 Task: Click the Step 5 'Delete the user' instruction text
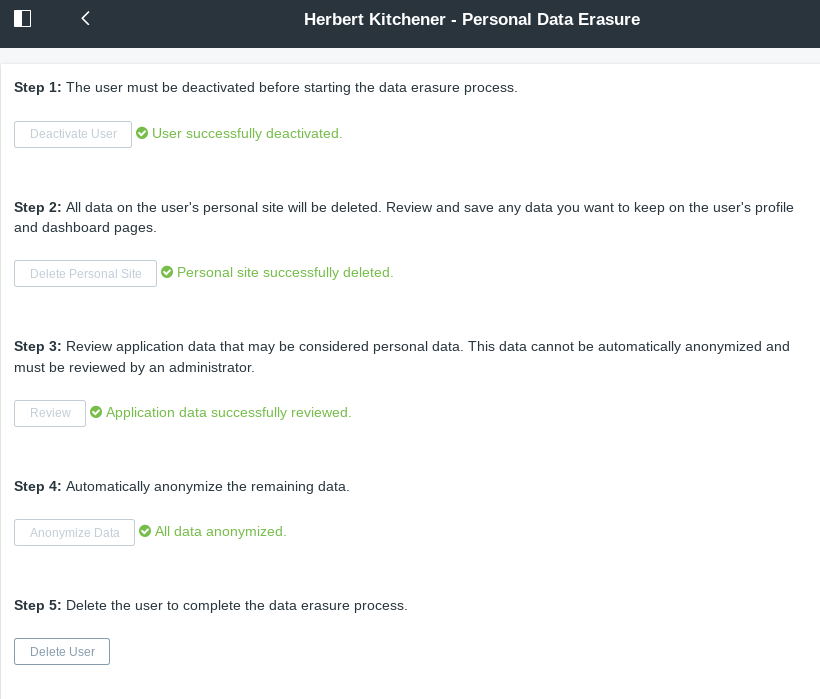click(211, 605)
